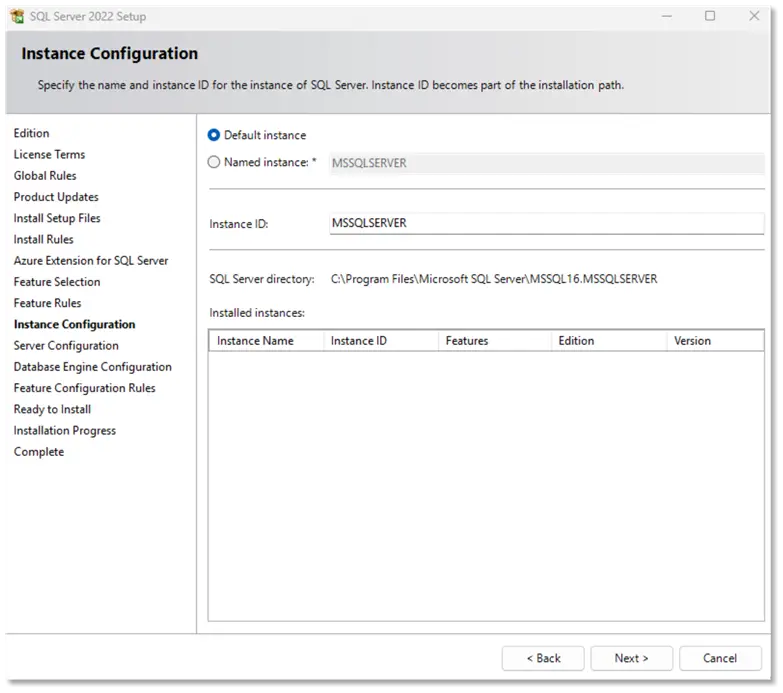The height and width of the screenshot is (693, 783).
Task: Open the Global Rules step
Action: pos(45,176)
